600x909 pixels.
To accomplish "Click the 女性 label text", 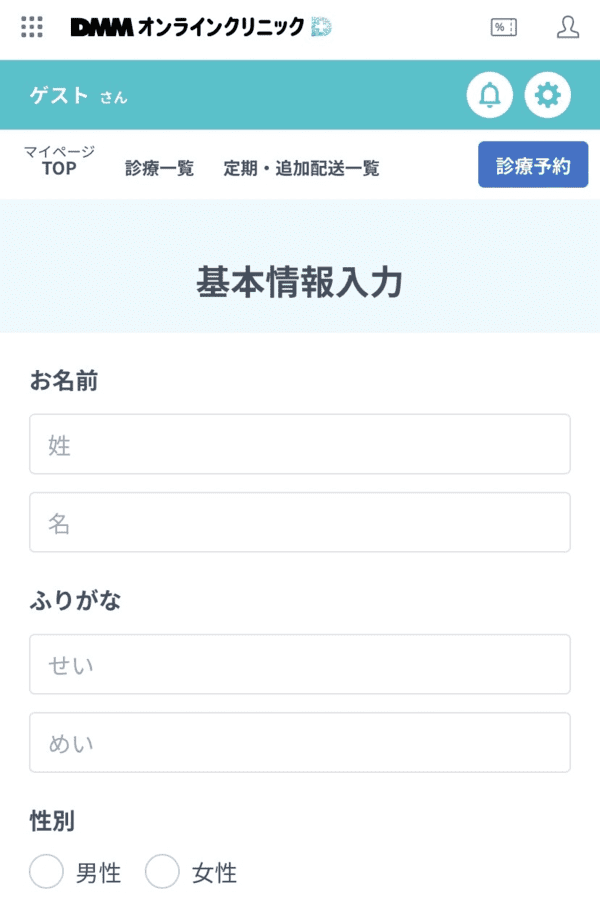I will tap(214, 873).
